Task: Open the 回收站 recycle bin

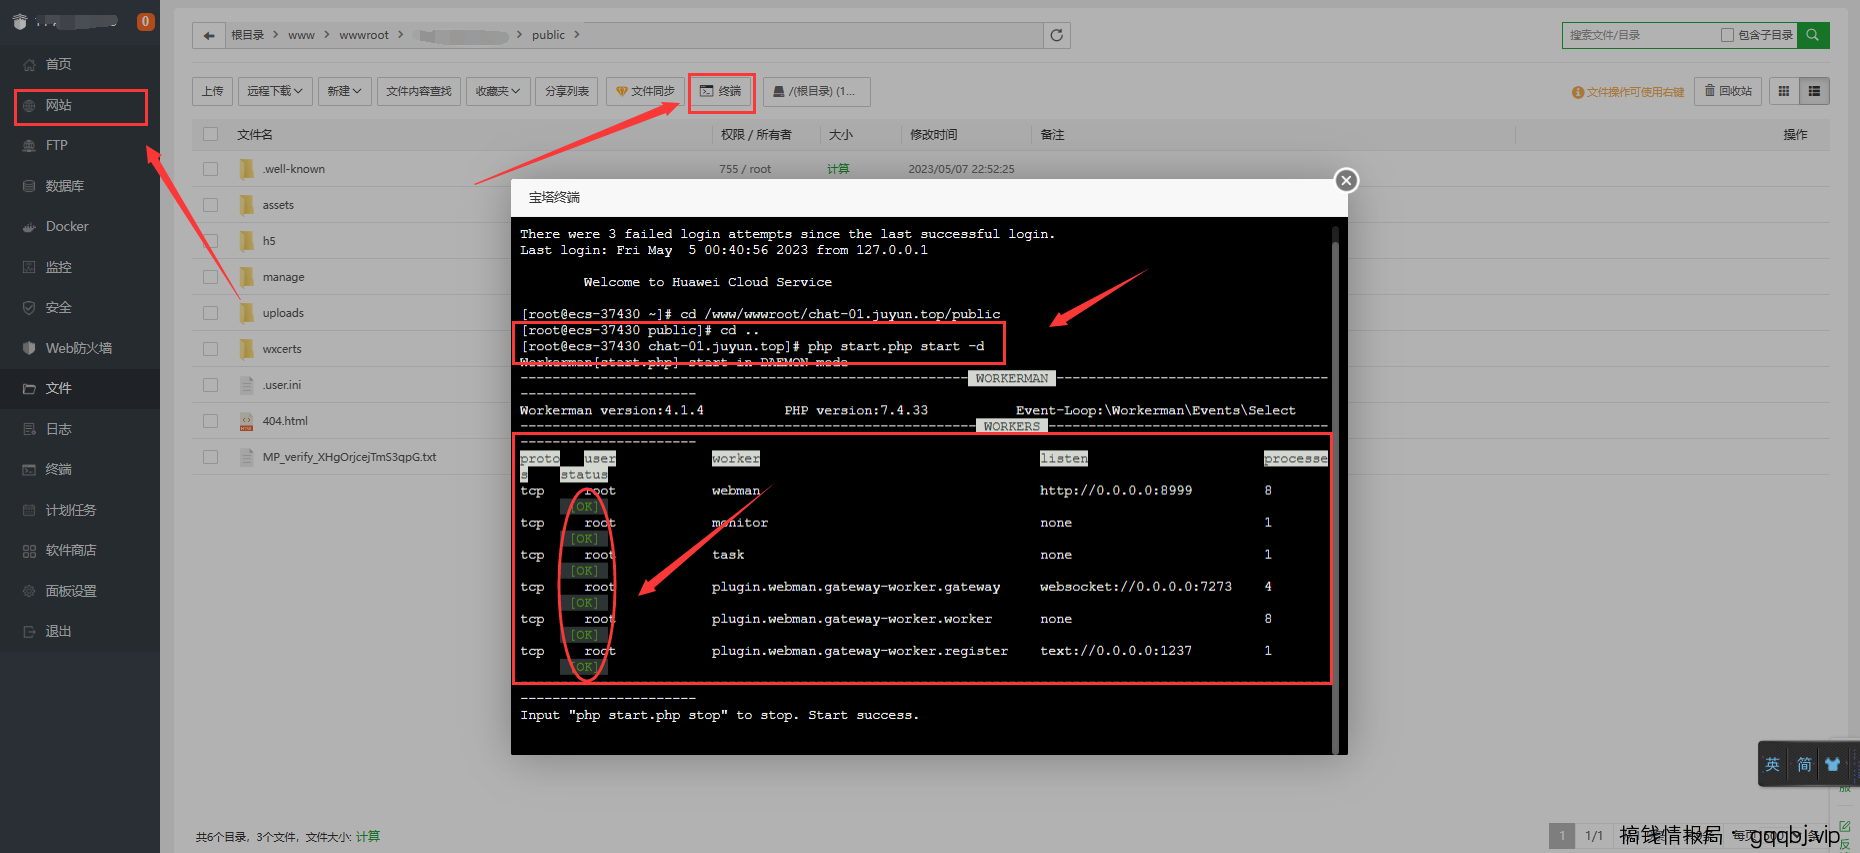Action: [x=1728, y=91]
